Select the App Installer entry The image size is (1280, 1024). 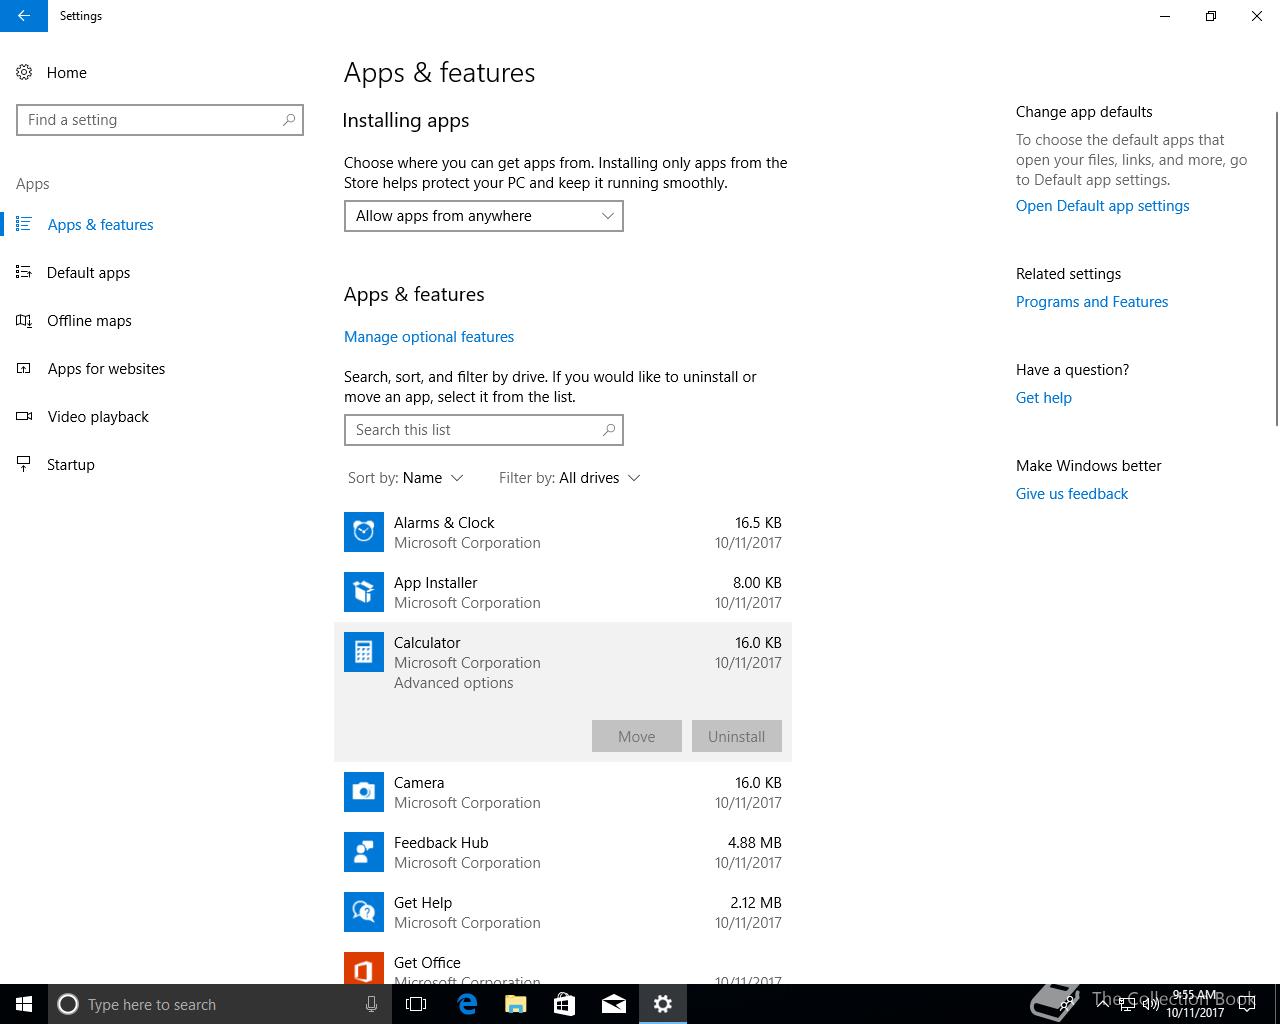coord(563,592)
